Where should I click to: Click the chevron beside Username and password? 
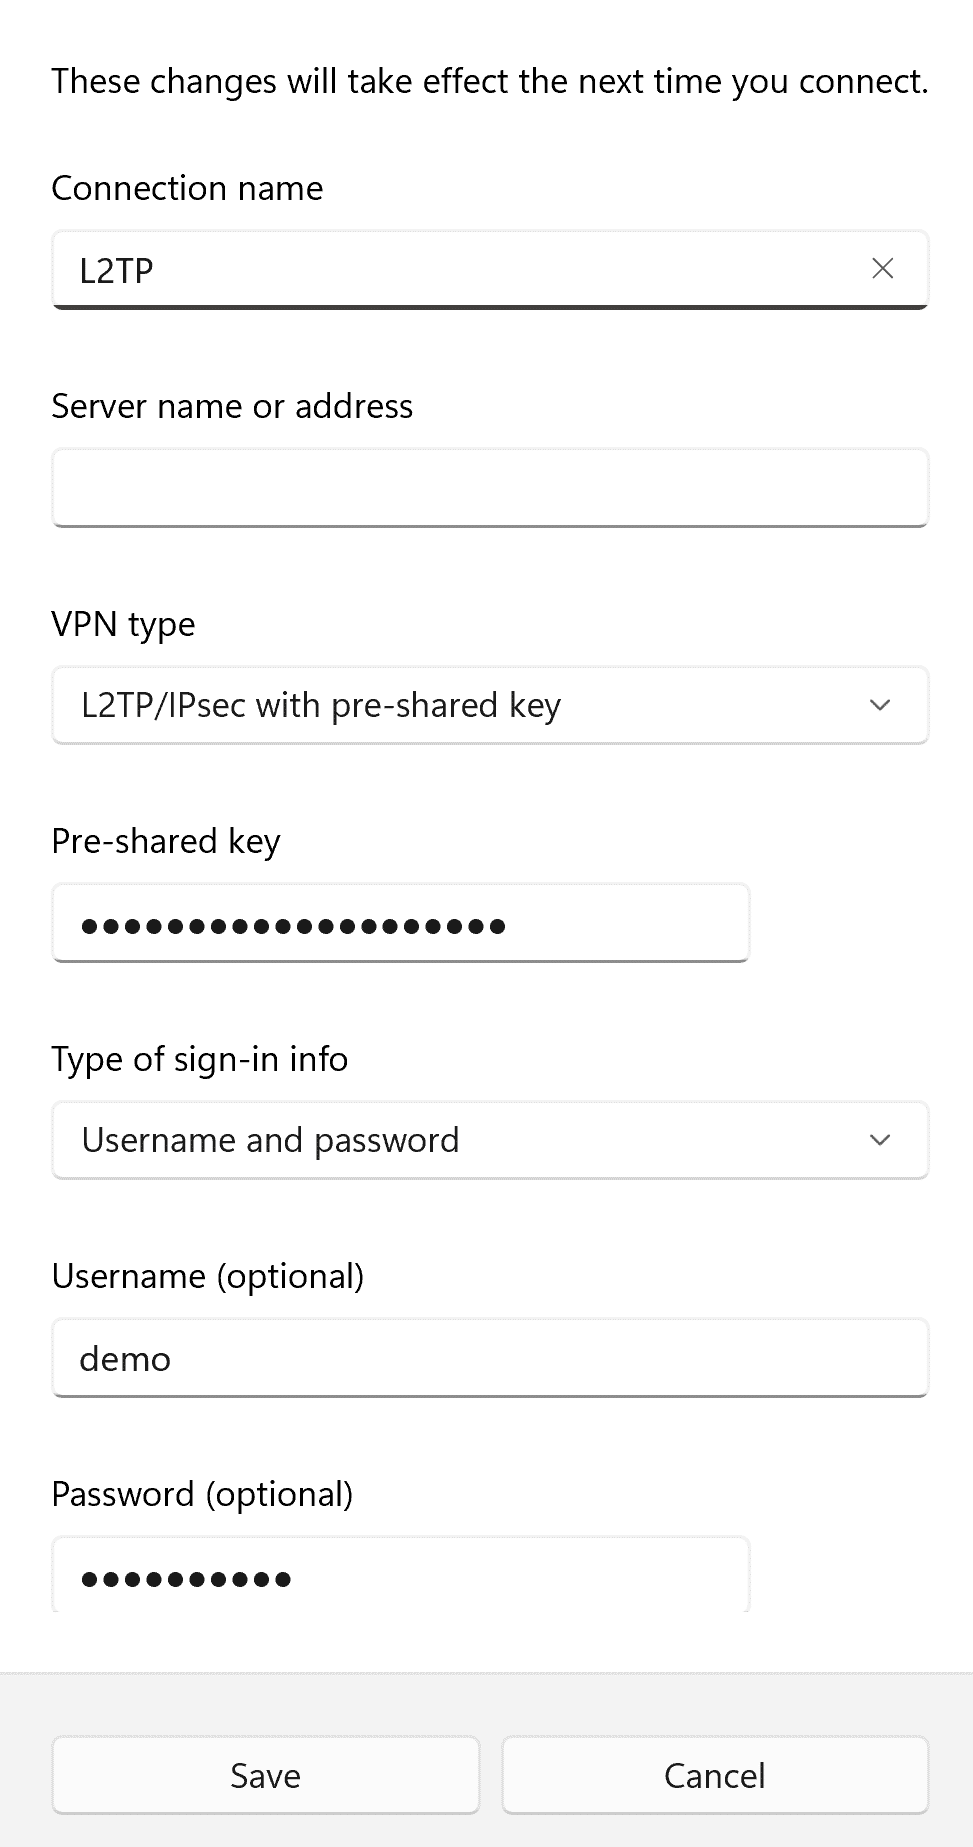point(880,1141)
